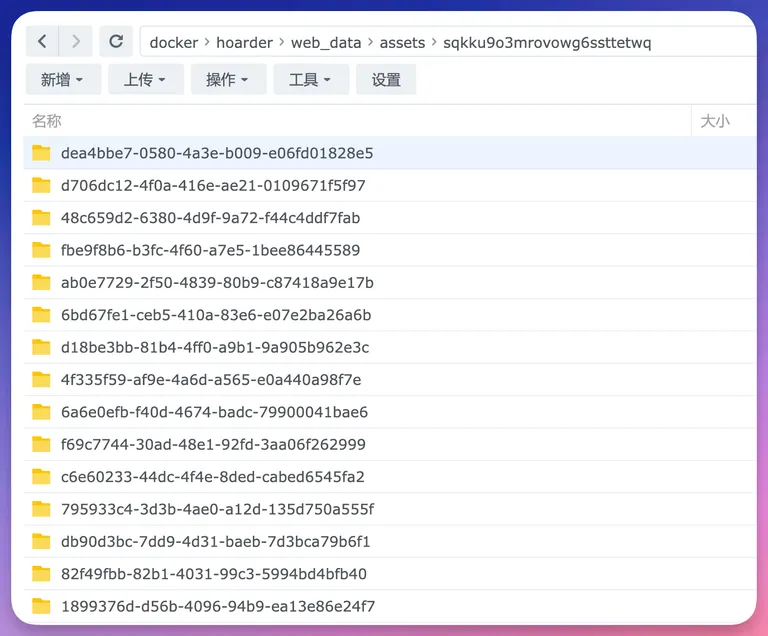The width and height of the screenshot is (768, 636).
Task: Click the back navigation arrow
Action: (42, 42)
